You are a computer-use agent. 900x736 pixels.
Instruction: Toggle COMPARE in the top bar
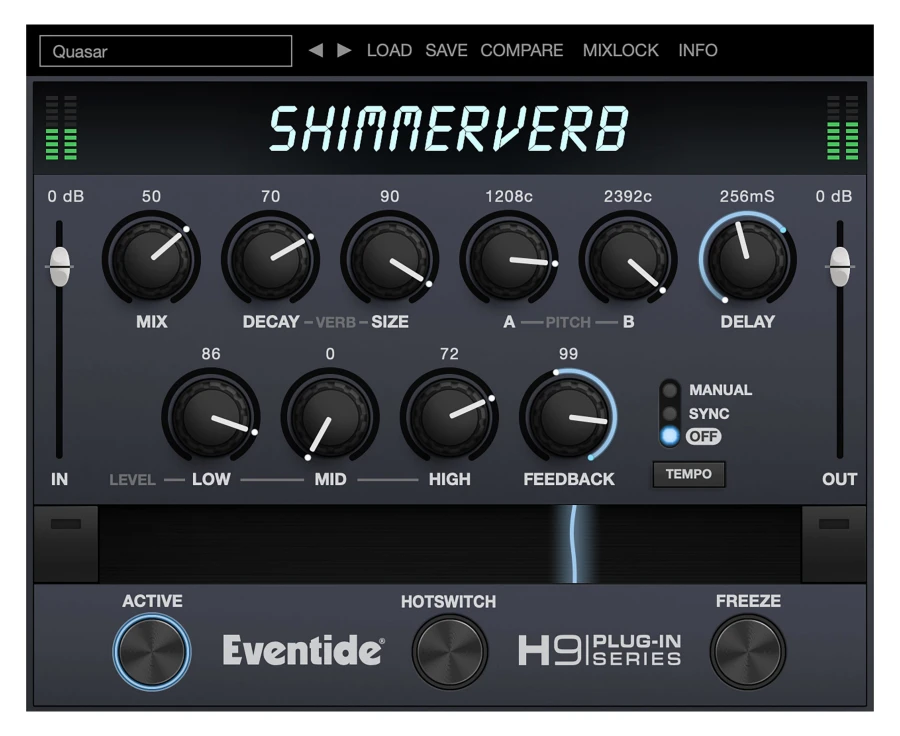tap(521, 51)
